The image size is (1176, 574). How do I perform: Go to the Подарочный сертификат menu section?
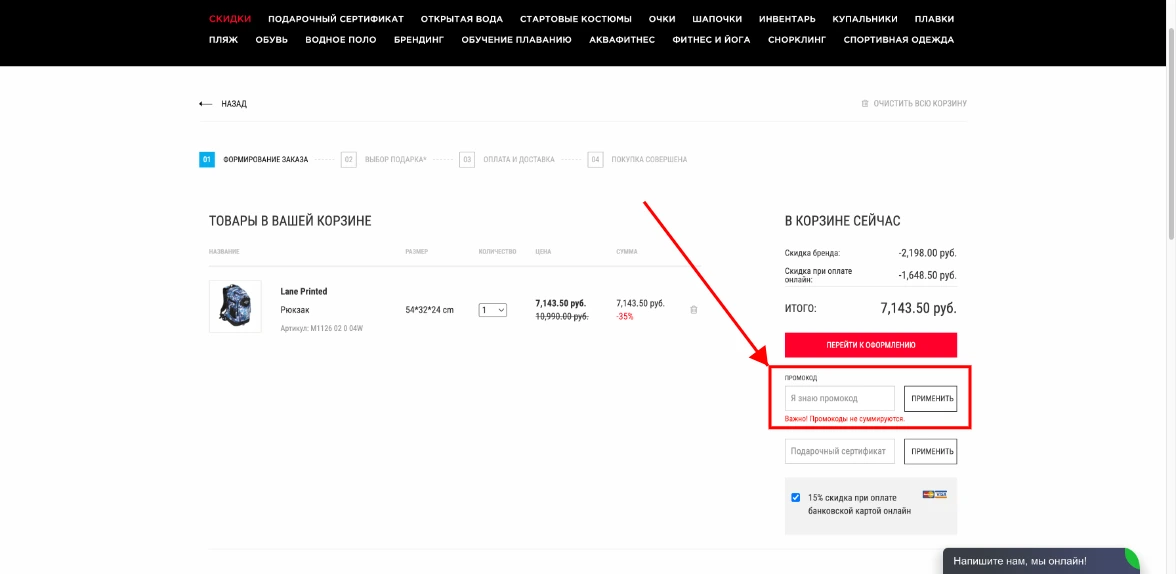click(336, 19)
